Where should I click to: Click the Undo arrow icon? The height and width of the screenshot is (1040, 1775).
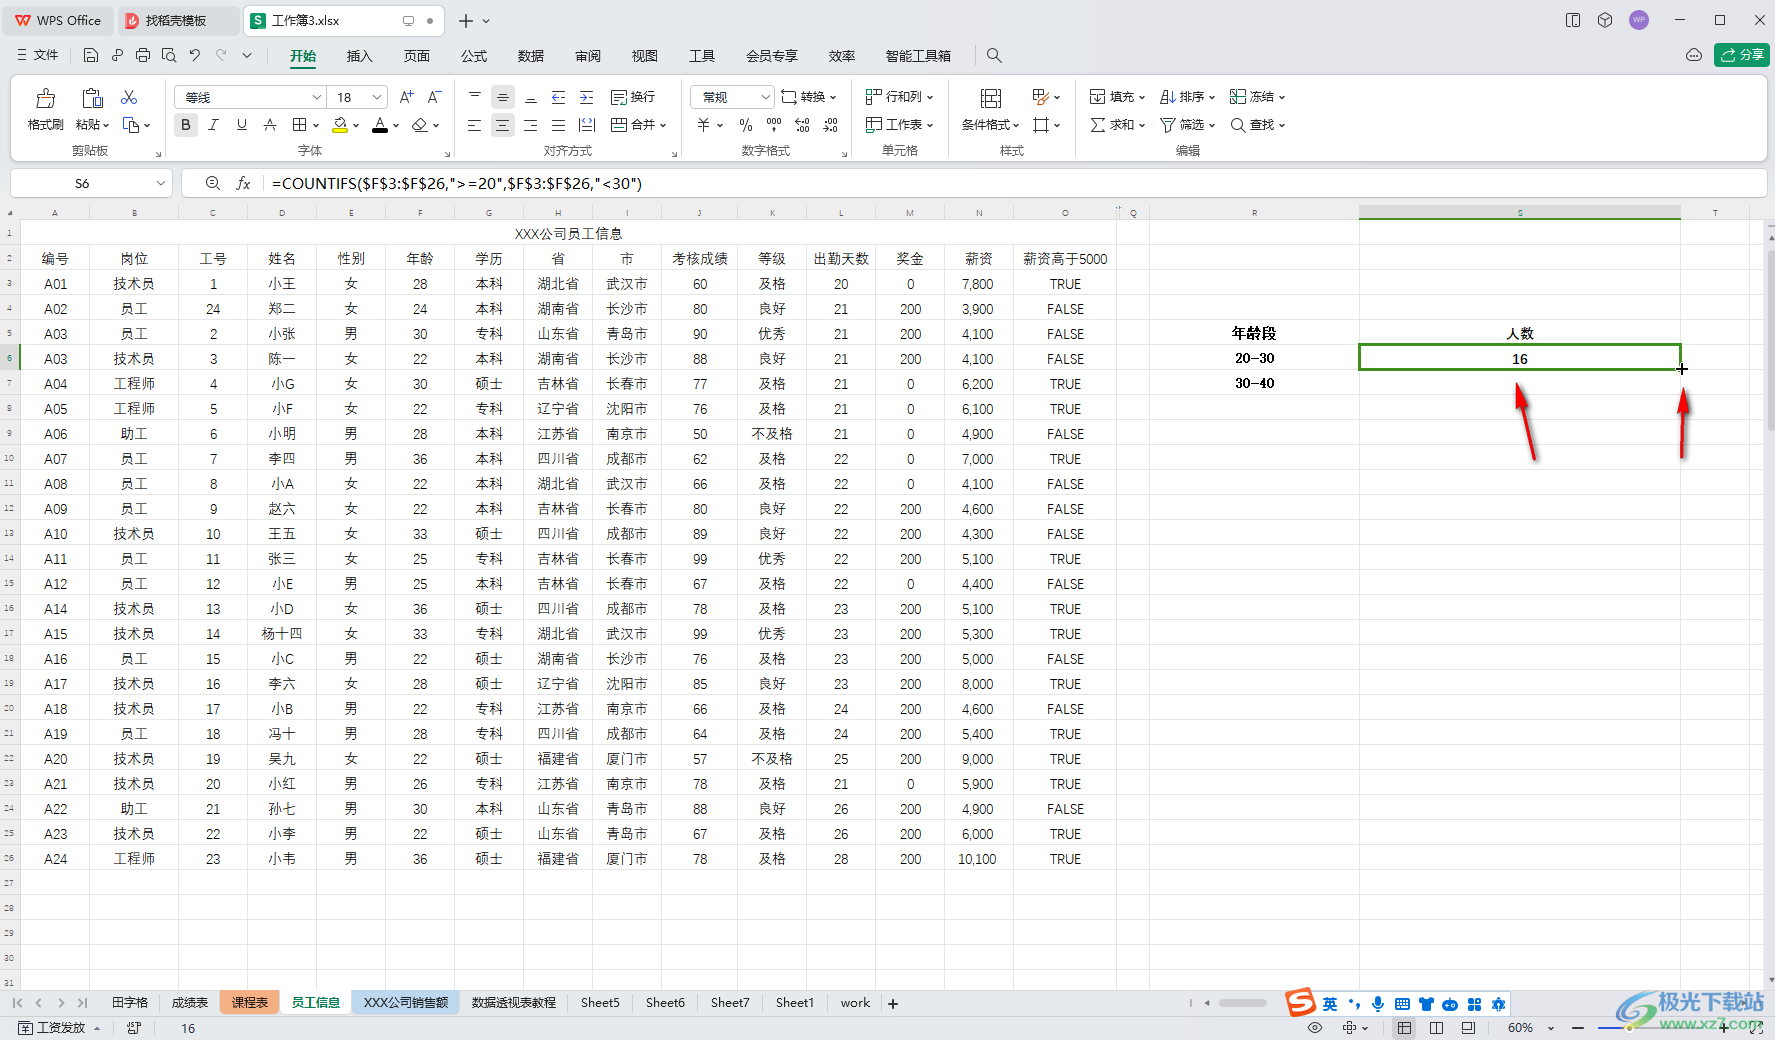point(195,55)
